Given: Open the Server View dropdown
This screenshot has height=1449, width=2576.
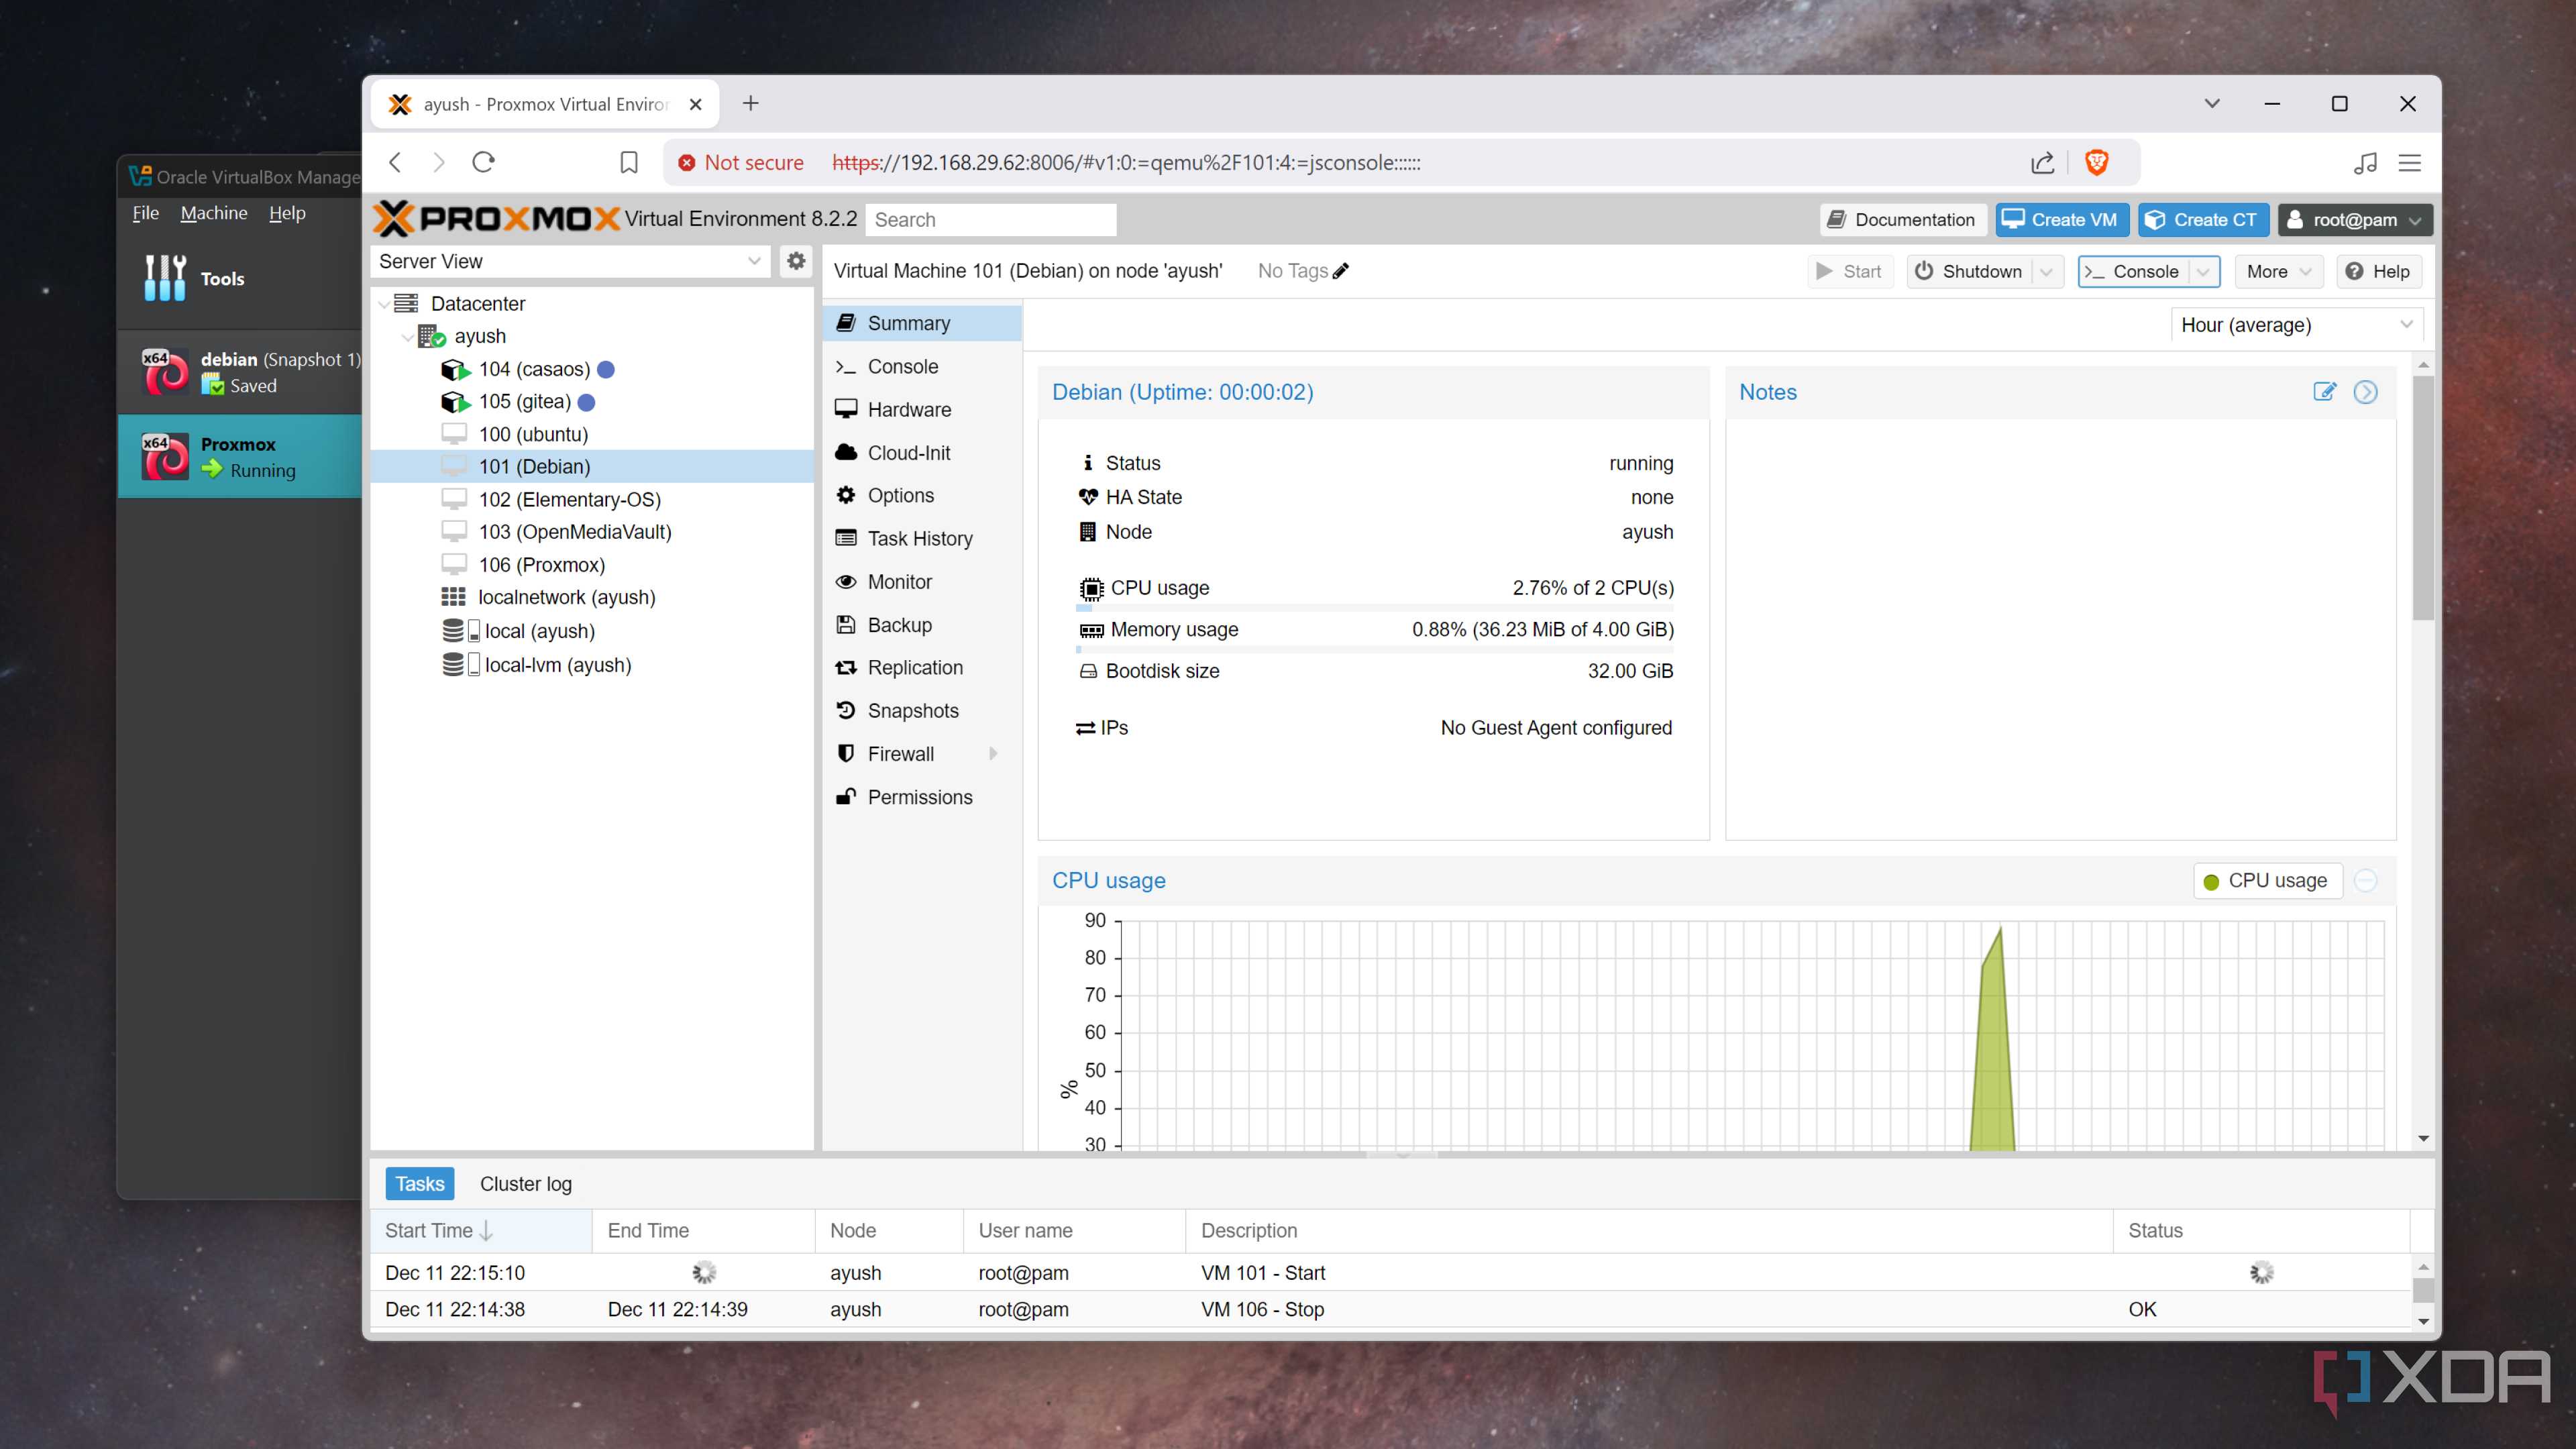Looking at the screenshot, I should (754, 261).
